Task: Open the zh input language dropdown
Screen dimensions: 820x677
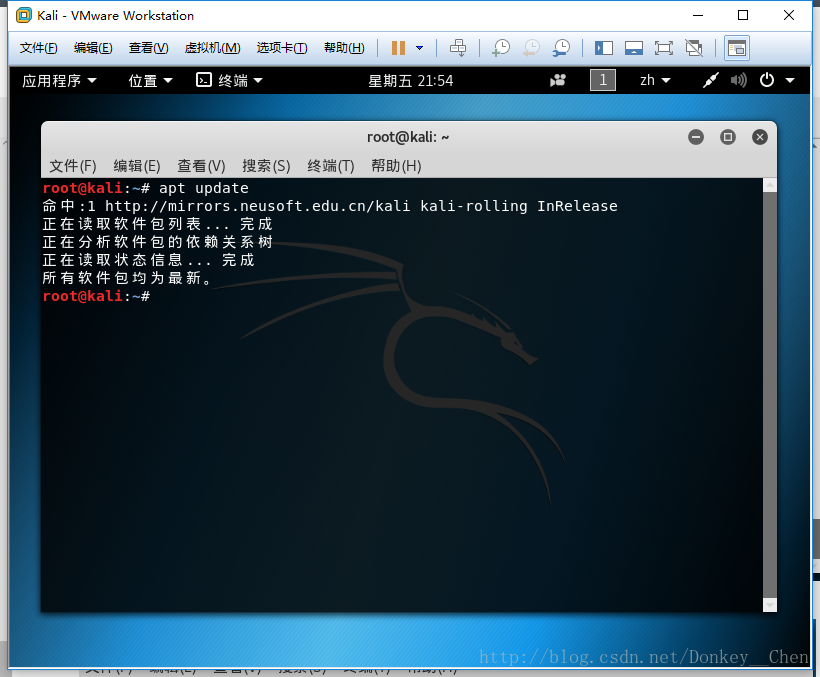Action: point(655,81)
